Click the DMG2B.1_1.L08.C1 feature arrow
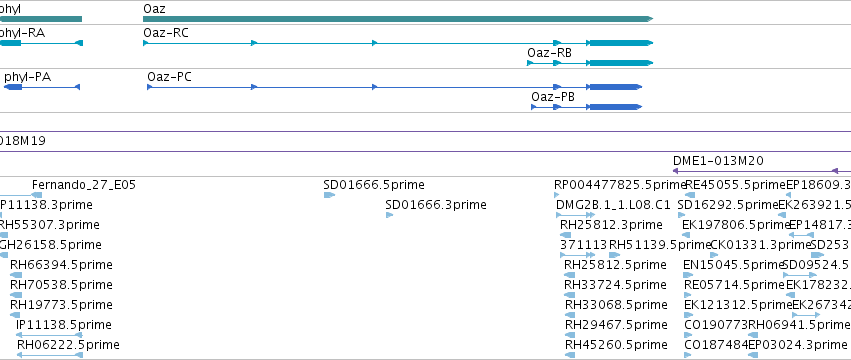This screenshot has width=851, height=360. click(x=575, y=215)
